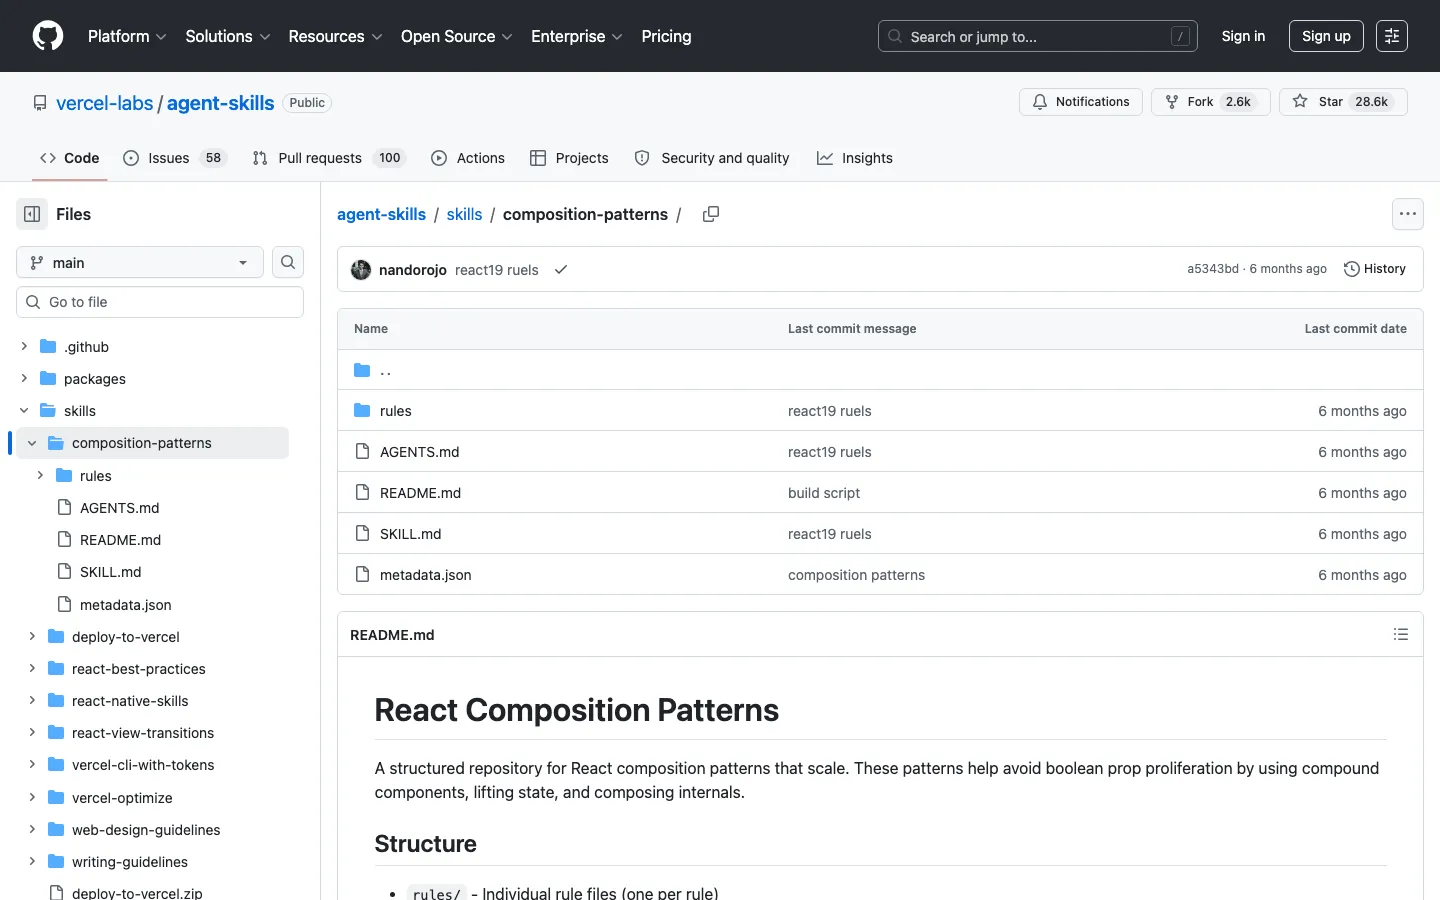The height and width of the screenshot is (900, 1440).
Task: Collapse the composition-patterns folder chevron
Action: (x=32, y=443)
